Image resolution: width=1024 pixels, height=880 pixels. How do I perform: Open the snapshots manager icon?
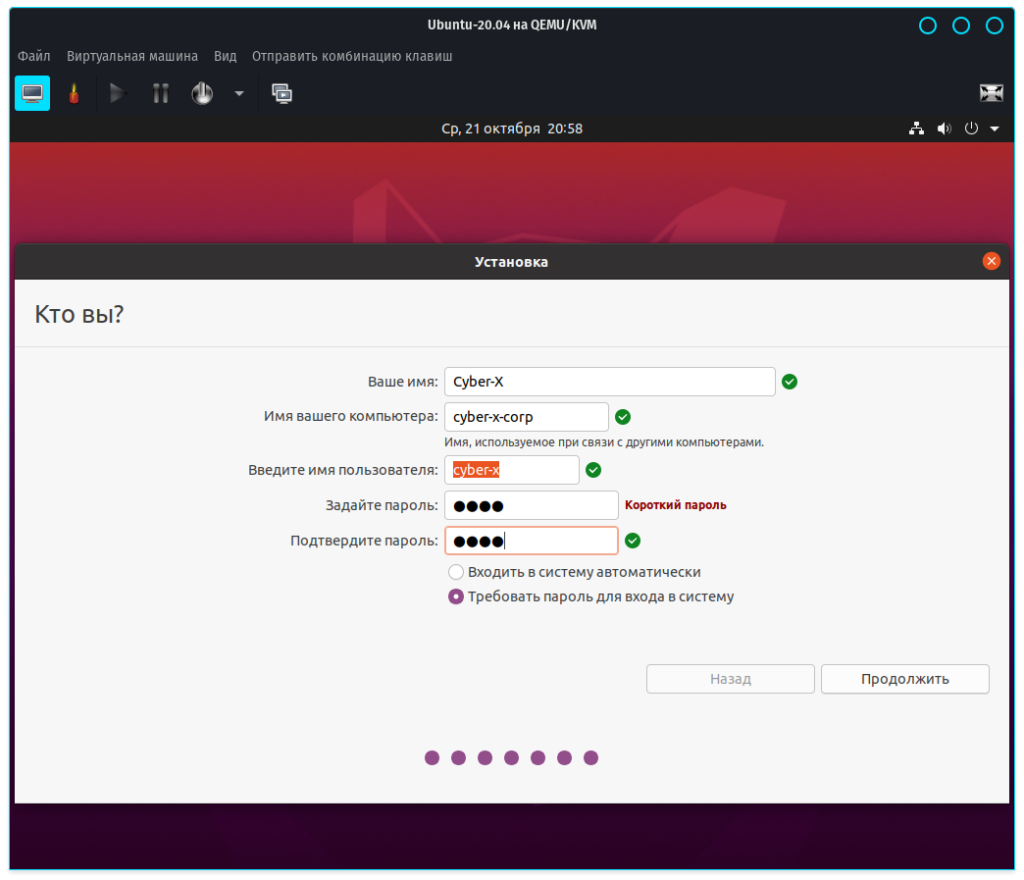pyautogui.click(x=282, y=93)
